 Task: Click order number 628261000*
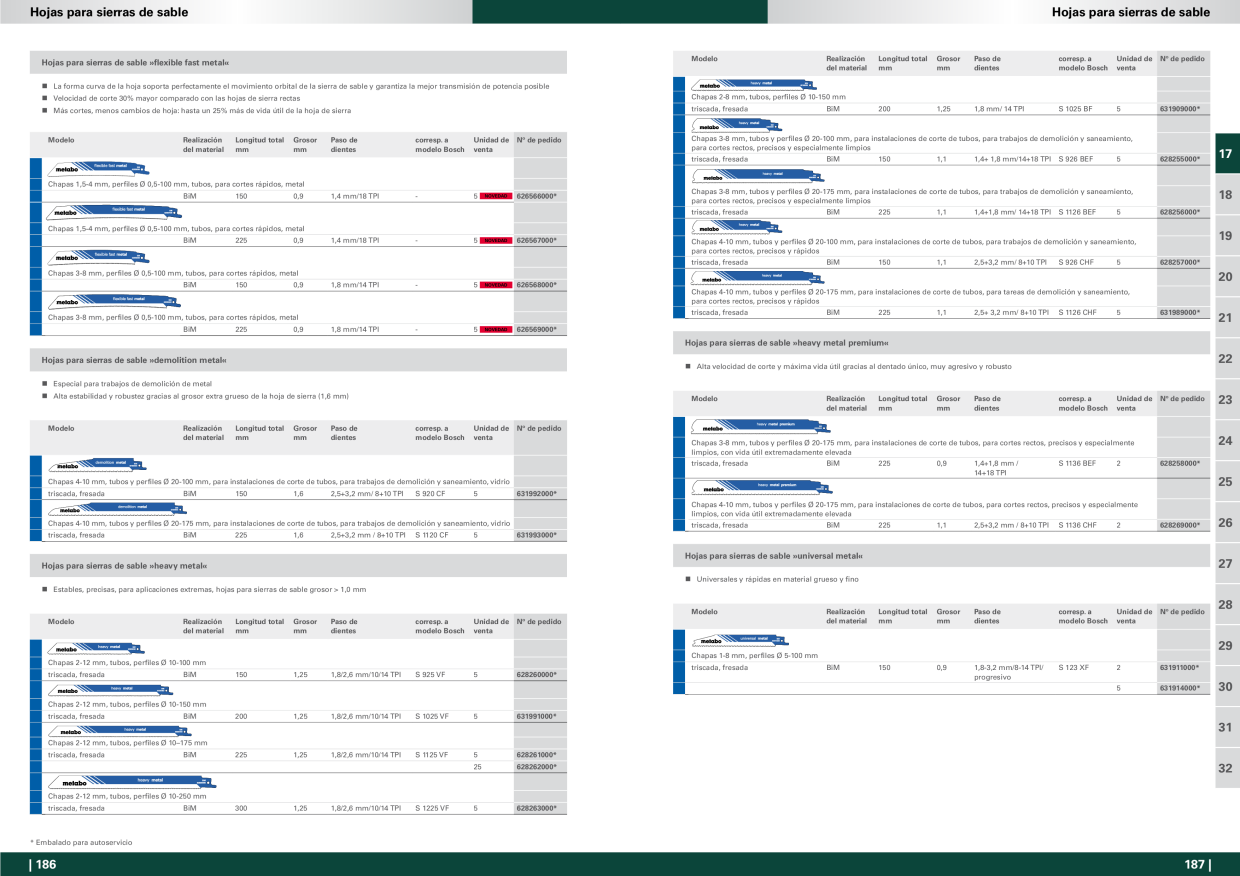pos(536,755)
